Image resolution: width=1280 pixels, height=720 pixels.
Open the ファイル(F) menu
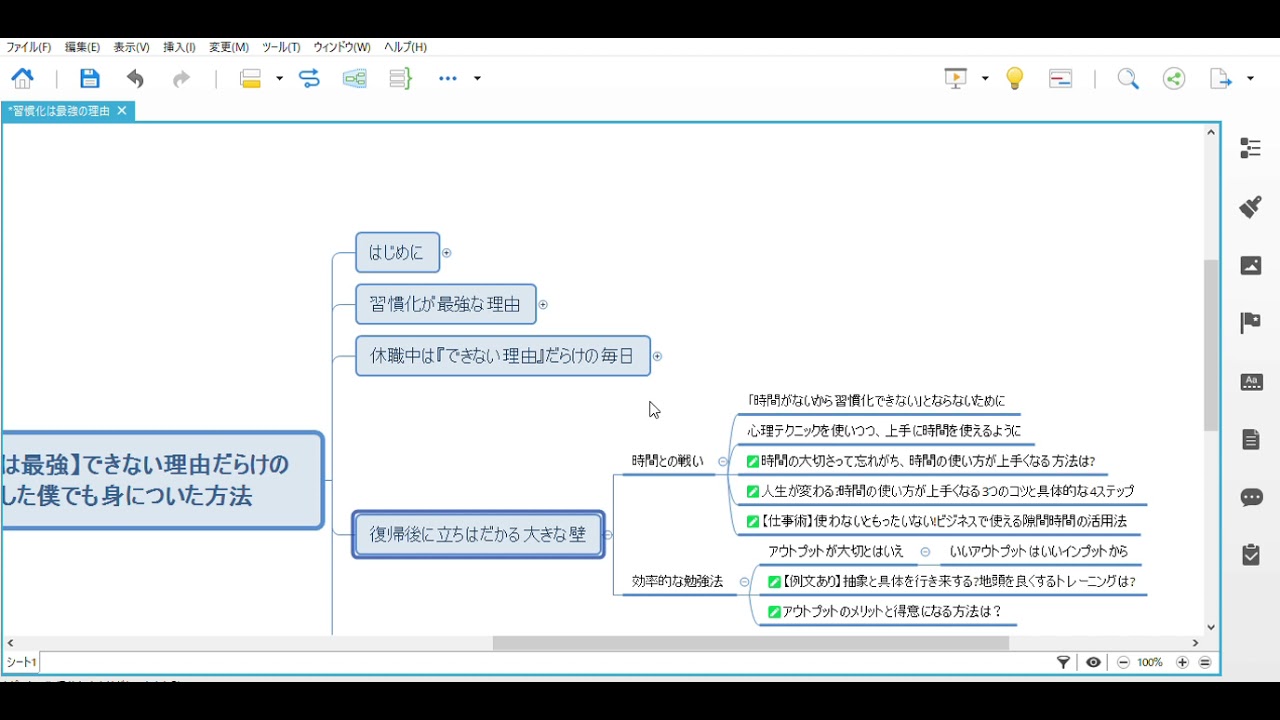click(29, 47)
